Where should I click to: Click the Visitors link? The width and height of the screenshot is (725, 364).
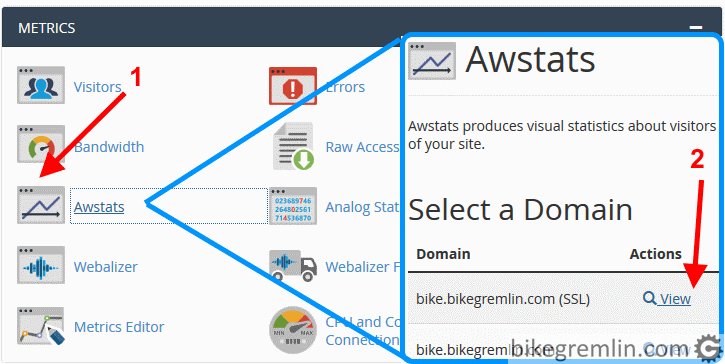pyautogui.click(x=98, y=87)
